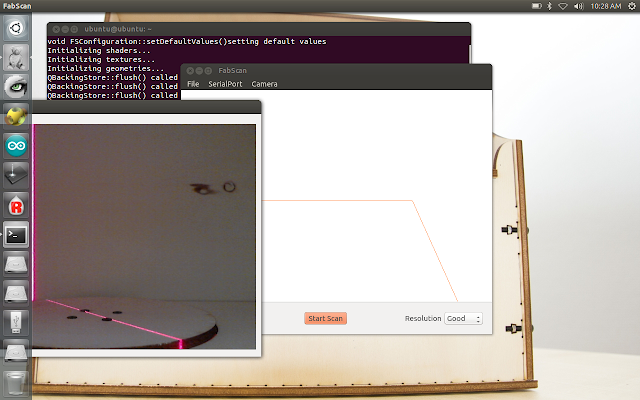Viewport: 640px width, 400px height.
Task: Close the FabScan window
Action: point(190,71)
